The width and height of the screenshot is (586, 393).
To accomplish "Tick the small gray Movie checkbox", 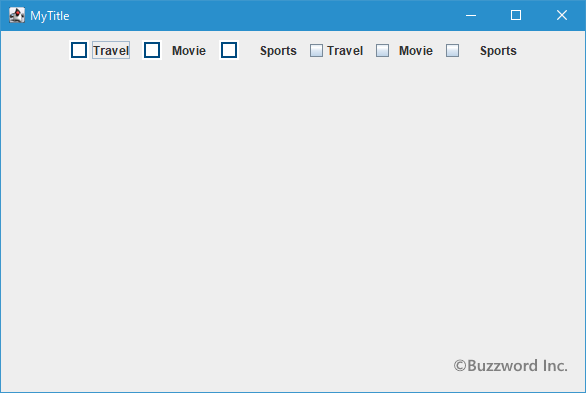I will (x=382, y=50).
